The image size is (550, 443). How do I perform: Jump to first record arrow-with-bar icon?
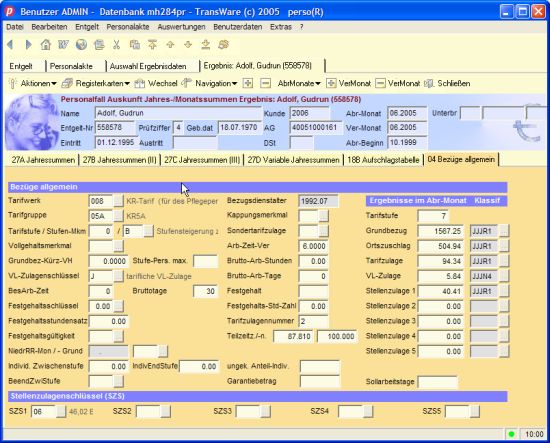tap(152, 45)
